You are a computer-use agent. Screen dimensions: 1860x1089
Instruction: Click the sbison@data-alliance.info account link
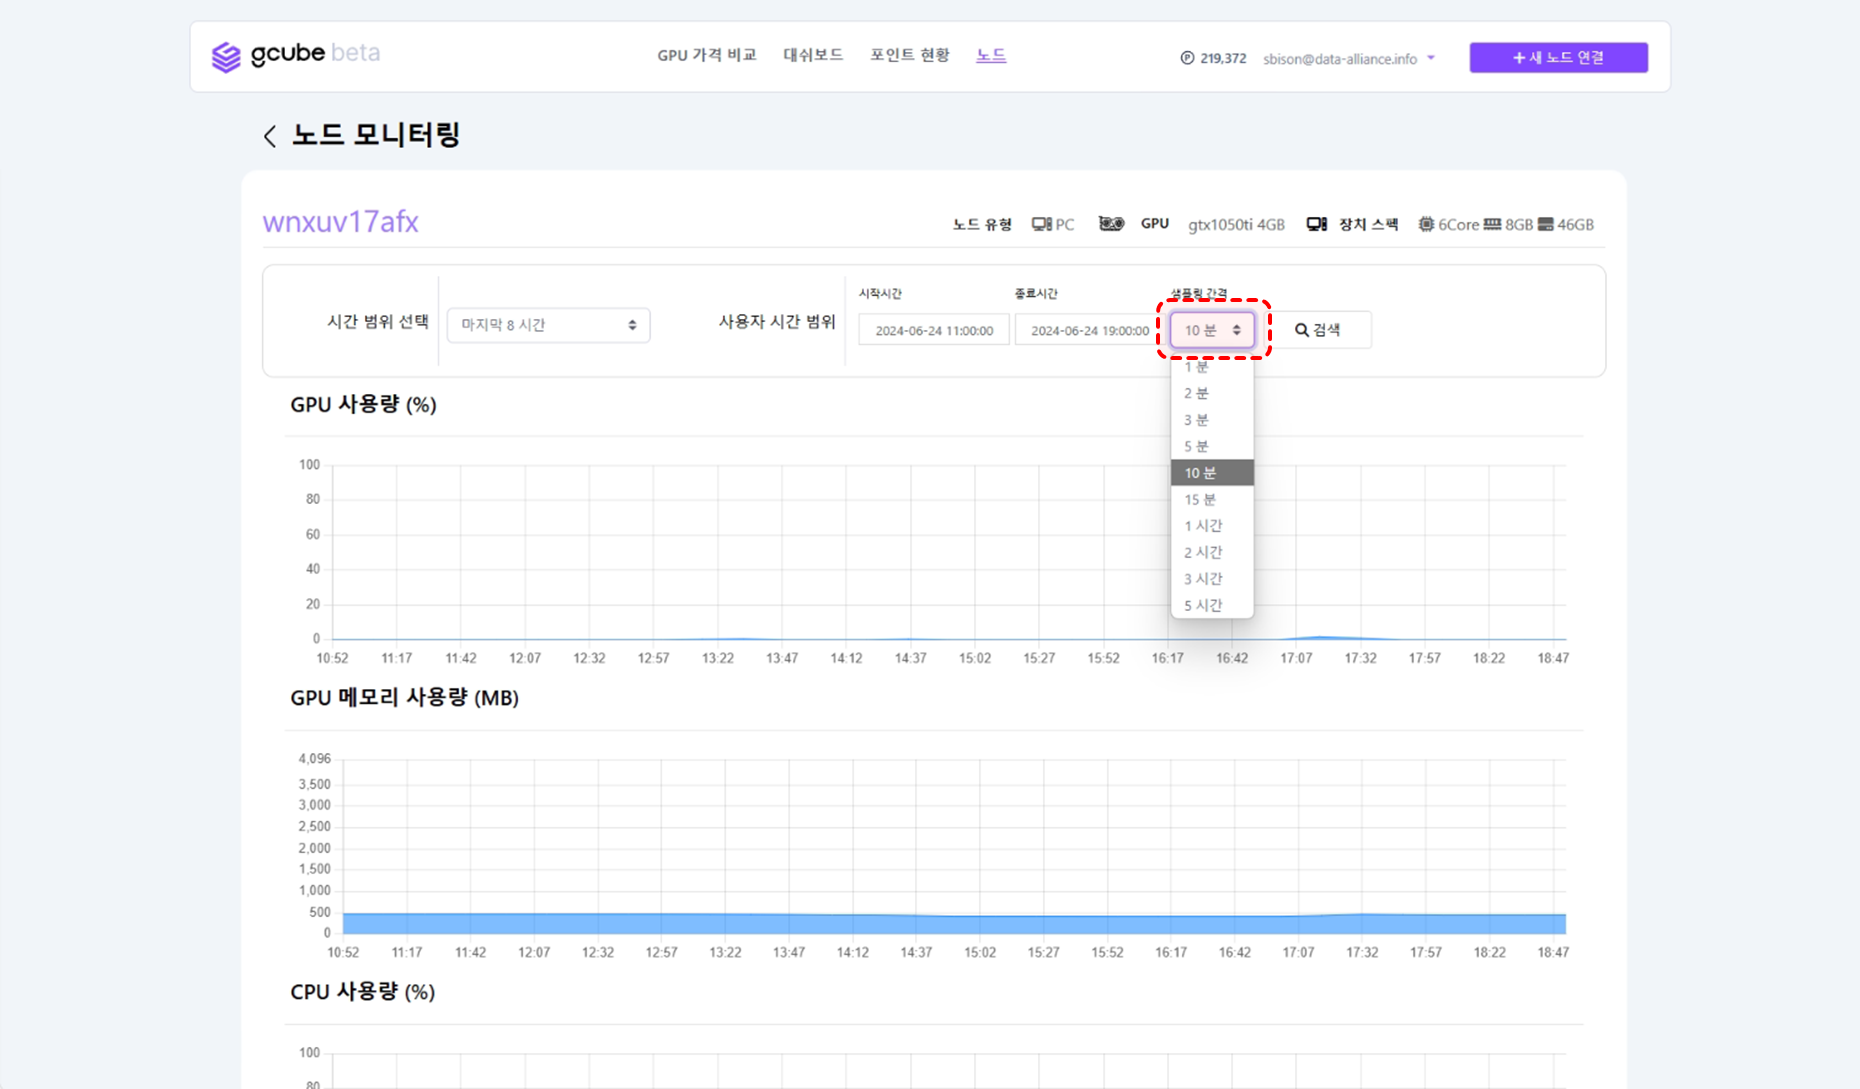[1340, 59]
